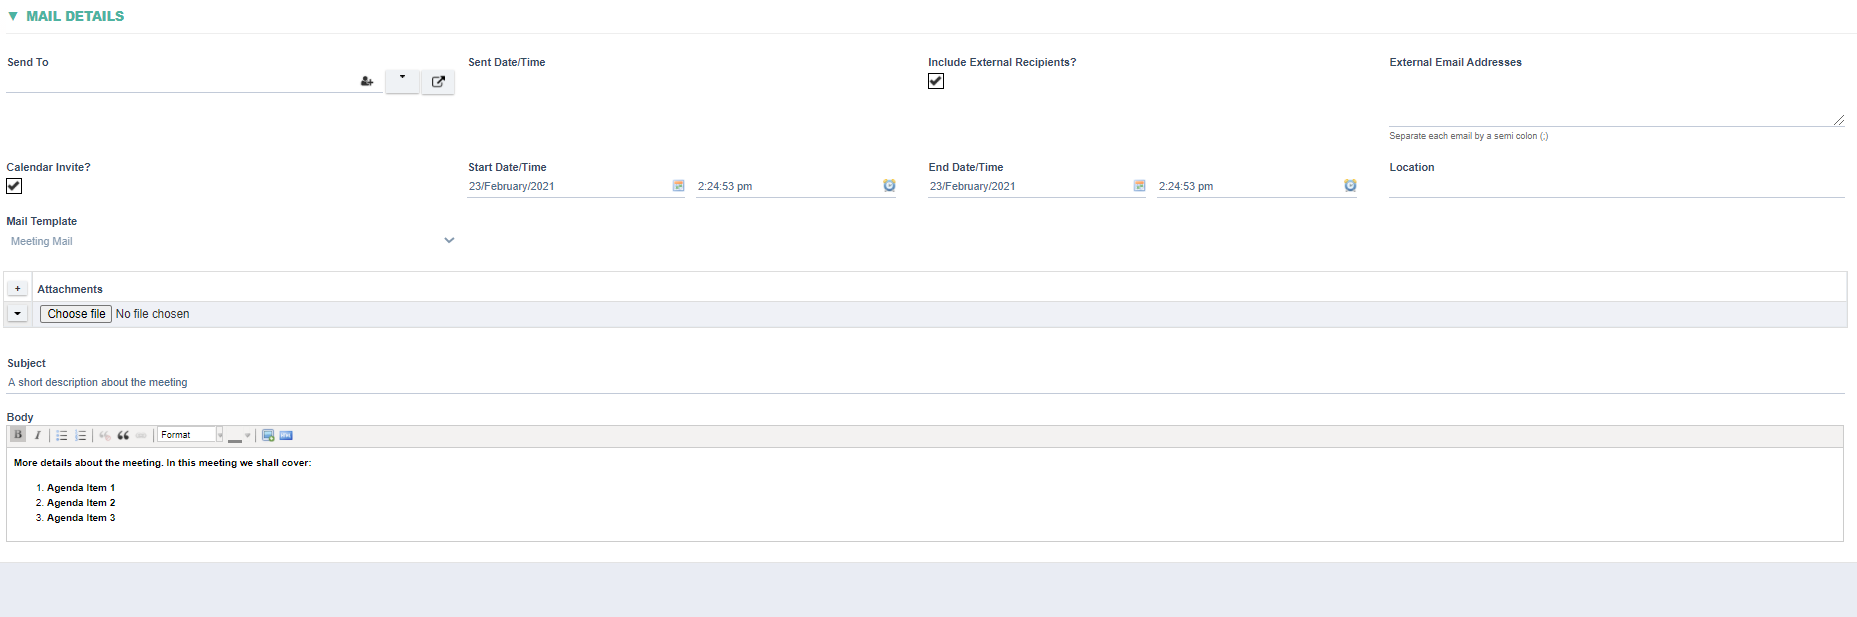
Task: Open the Mail Template dropdown
Action: 449,241
